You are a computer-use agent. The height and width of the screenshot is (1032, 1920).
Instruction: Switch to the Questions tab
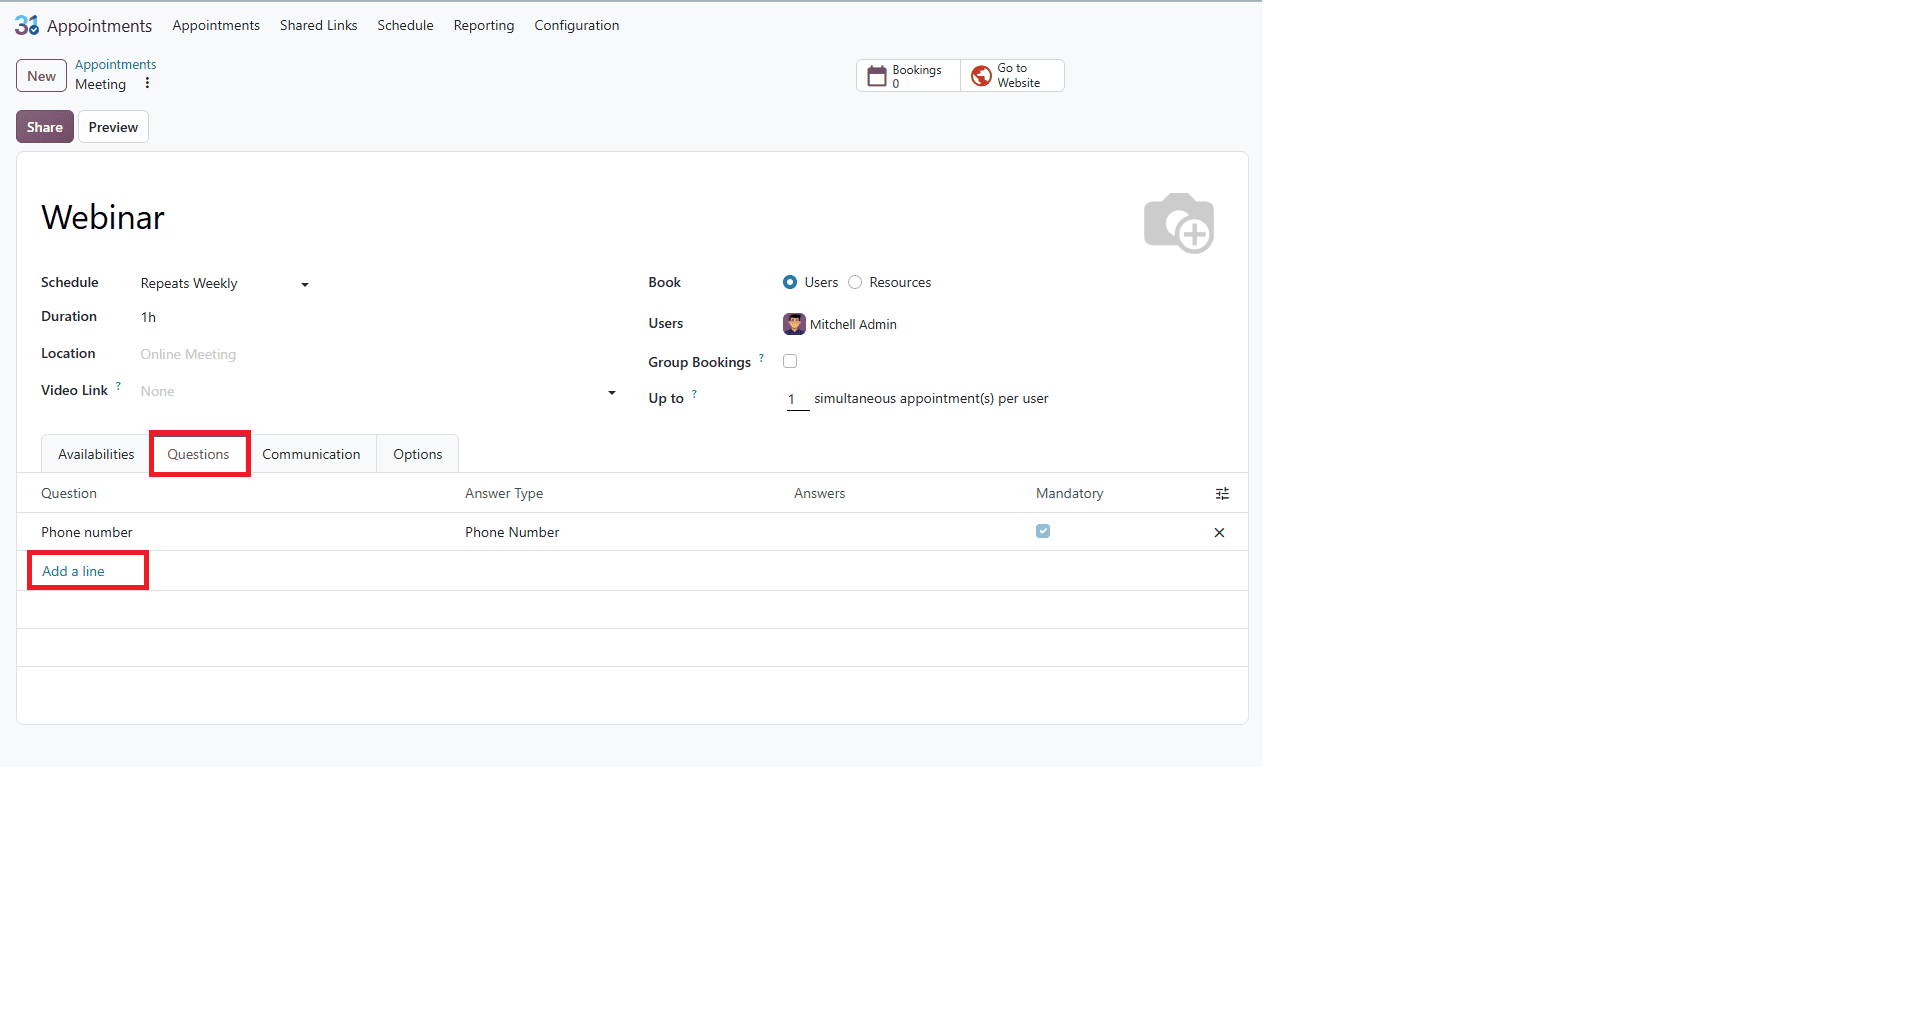(198, 454)
